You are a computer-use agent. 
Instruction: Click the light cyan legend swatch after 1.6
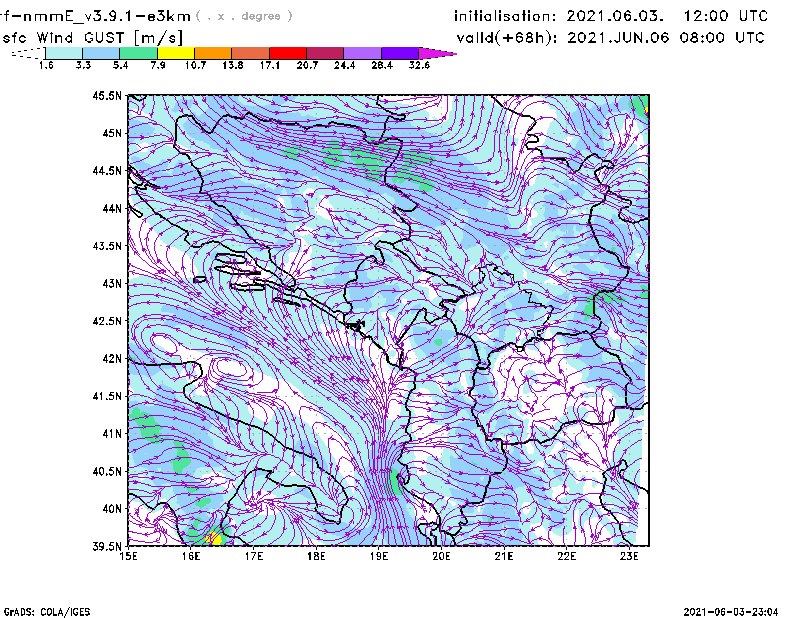pyautogui.click(x=64, y=53)
